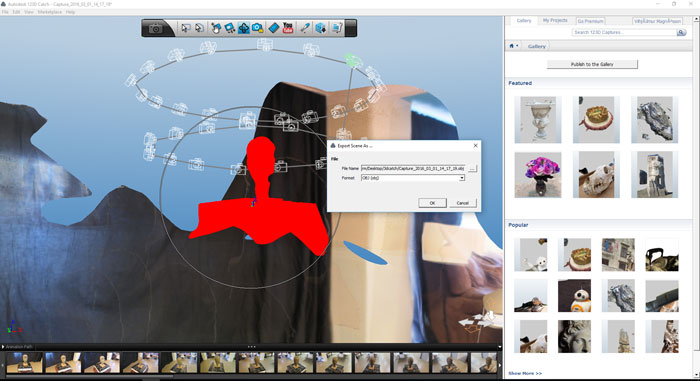
Task: Select the highlighted orbit tool
Action: (244, 28)
